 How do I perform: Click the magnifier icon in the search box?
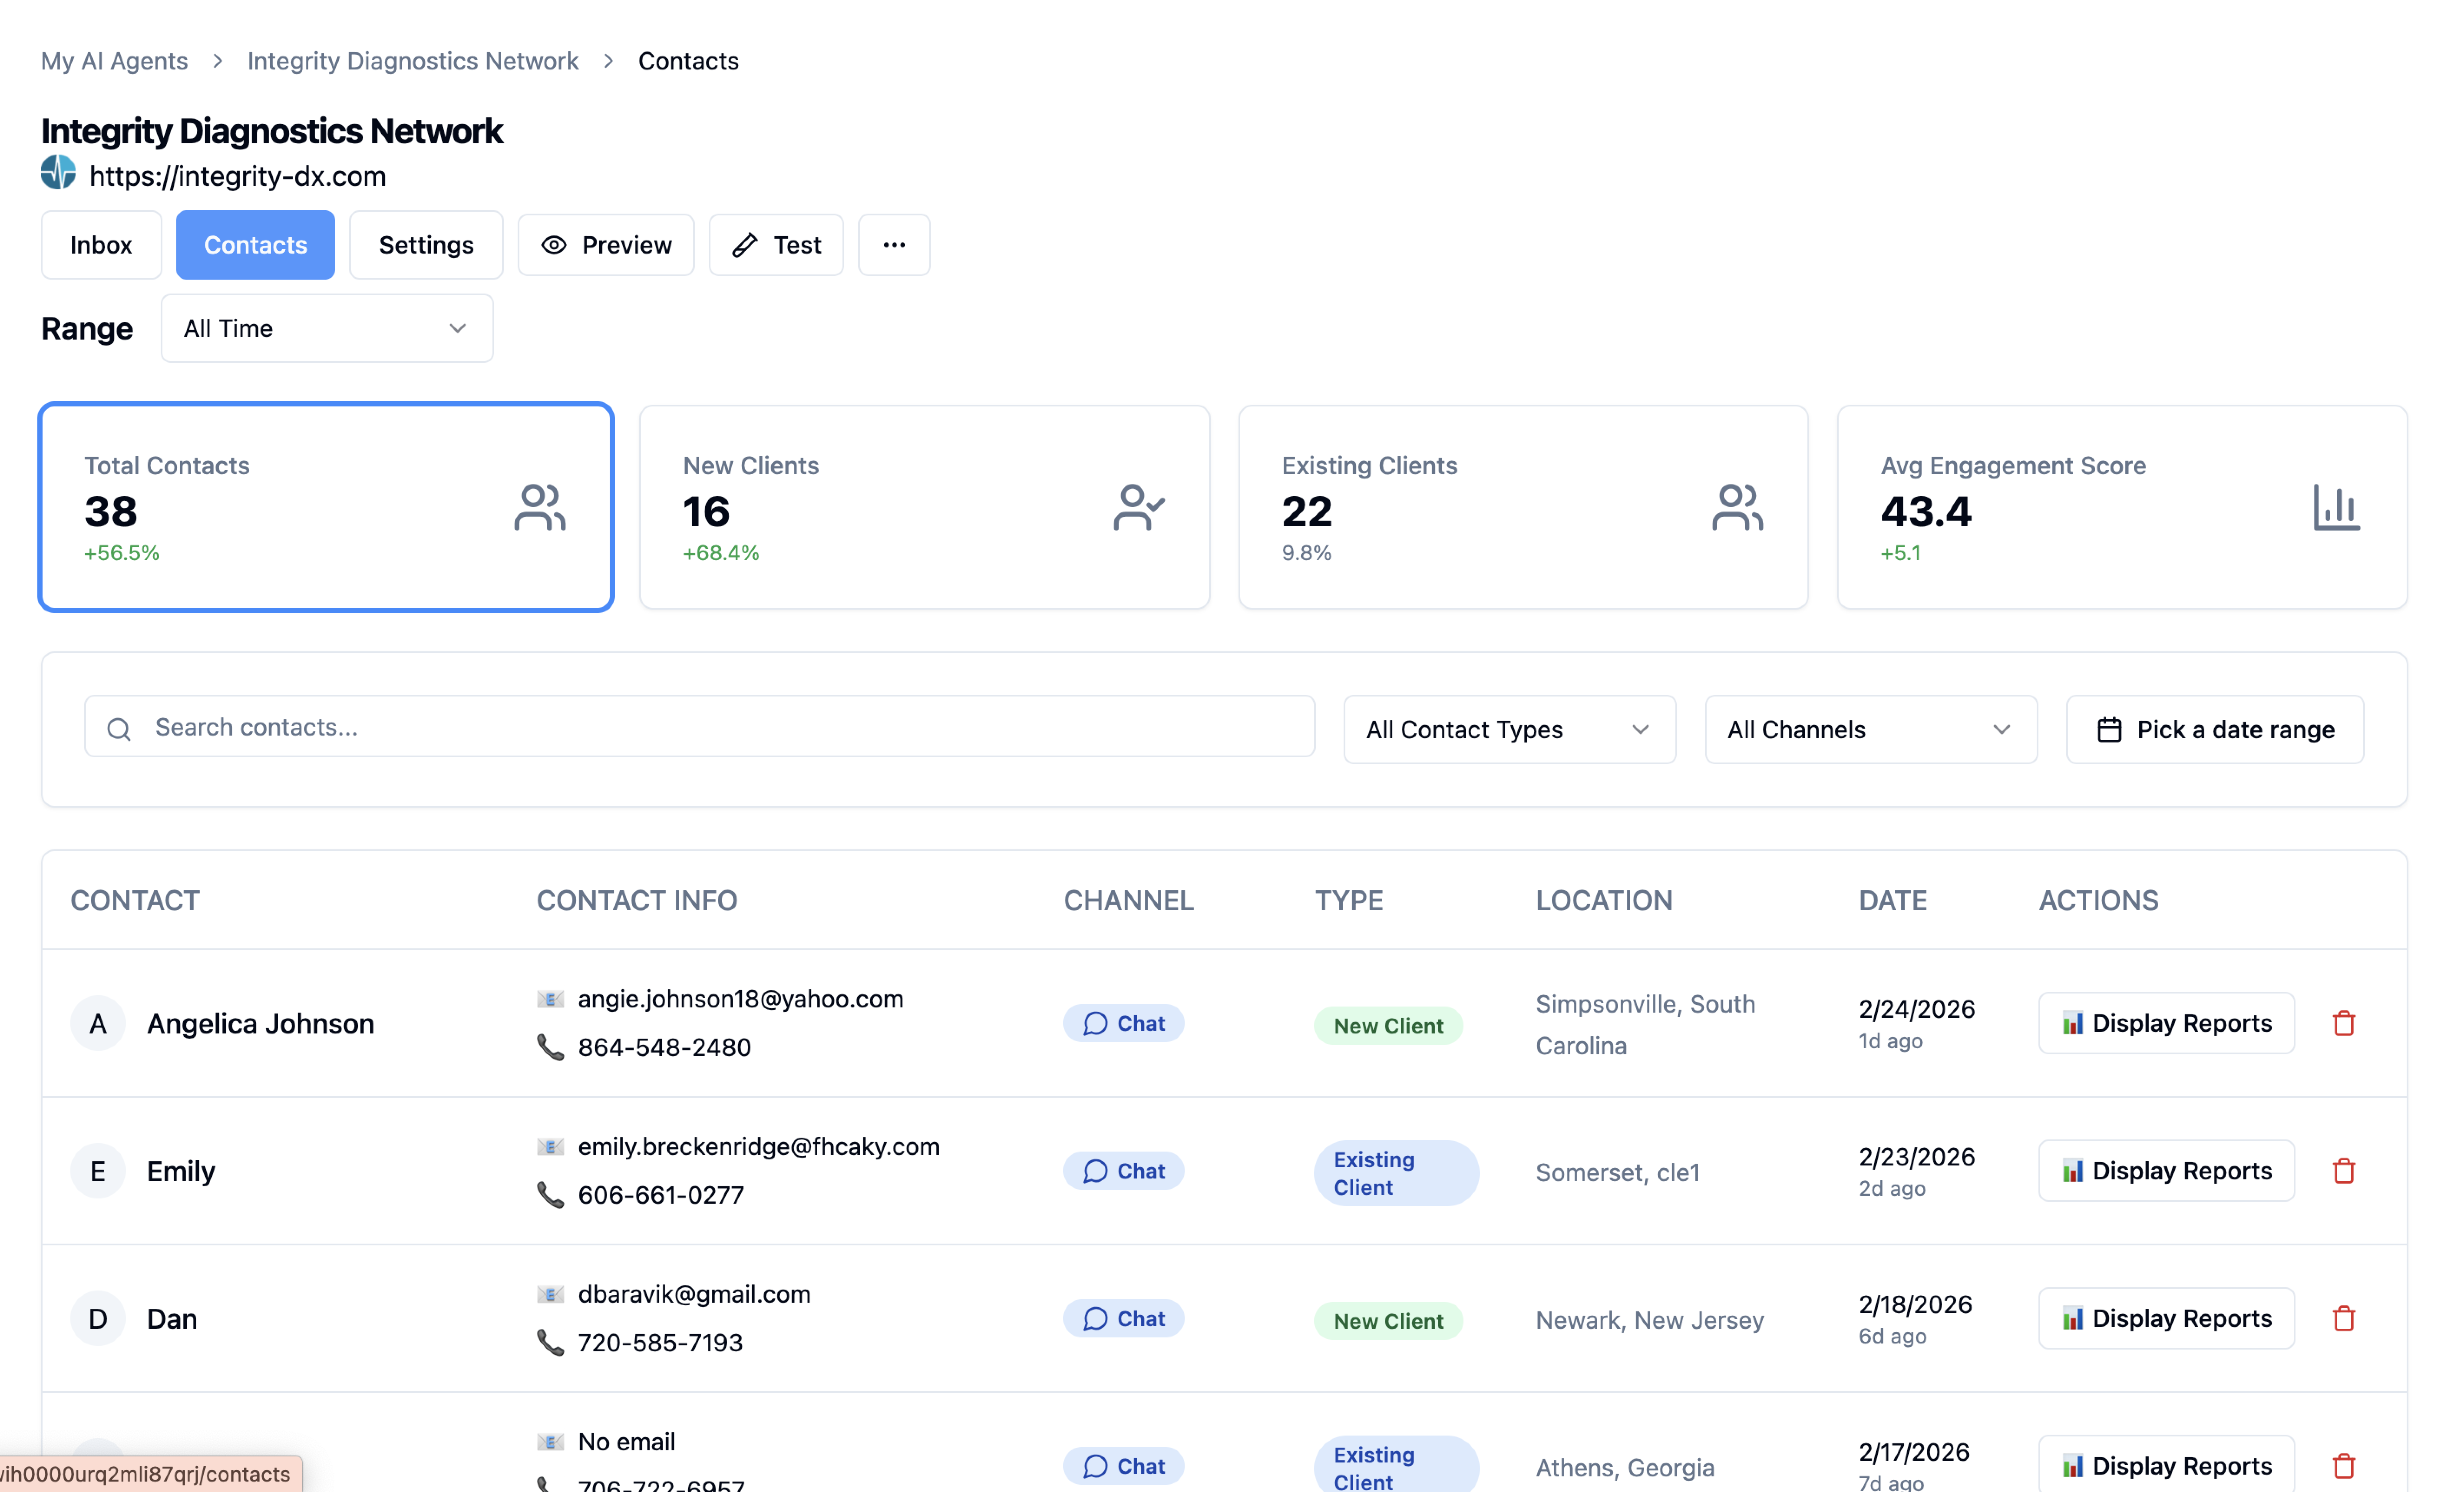click(x=119, y=729)
